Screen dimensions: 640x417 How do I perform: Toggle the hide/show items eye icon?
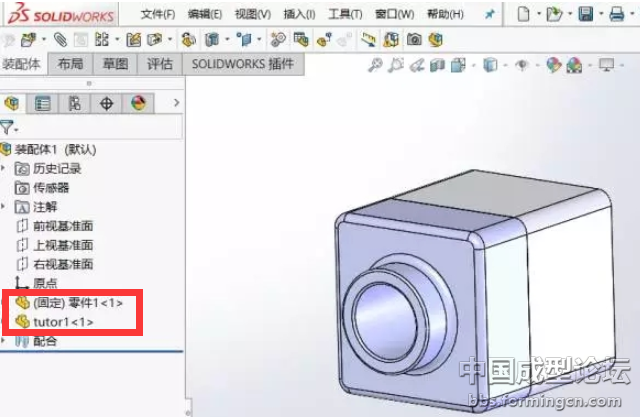click(x=522, y=65)
